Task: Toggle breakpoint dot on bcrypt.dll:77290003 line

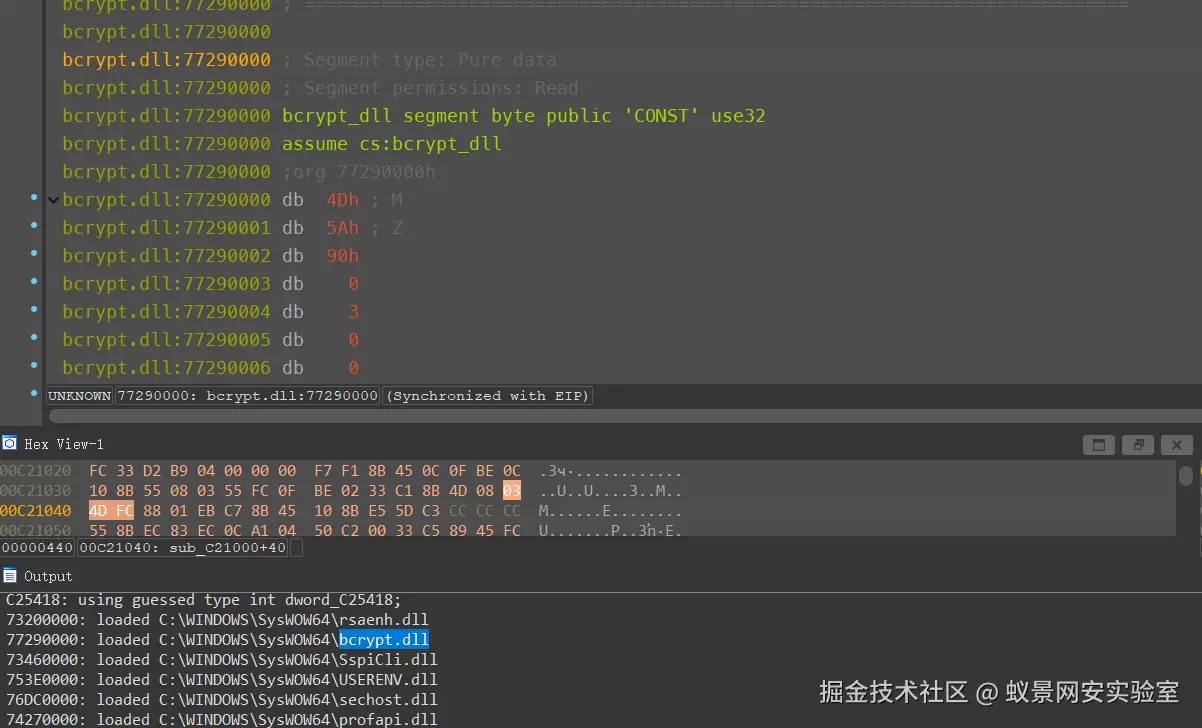Action: [34, 282]
